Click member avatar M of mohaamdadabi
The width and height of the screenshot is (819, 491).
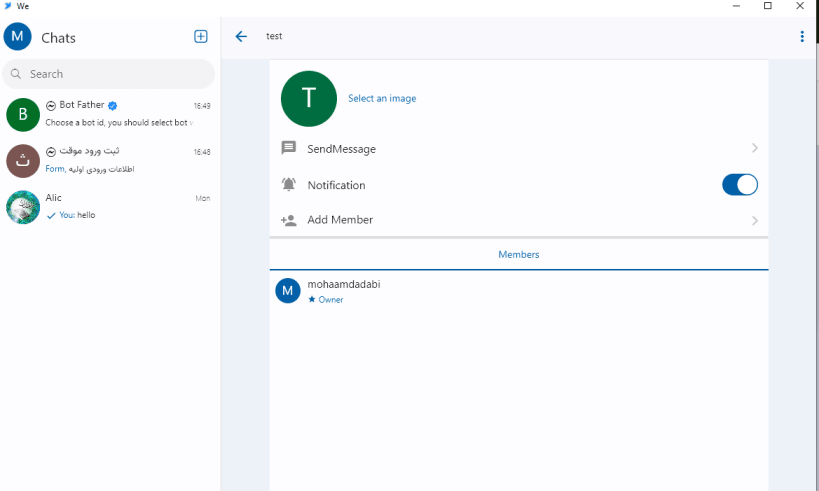tap(288, 291)
